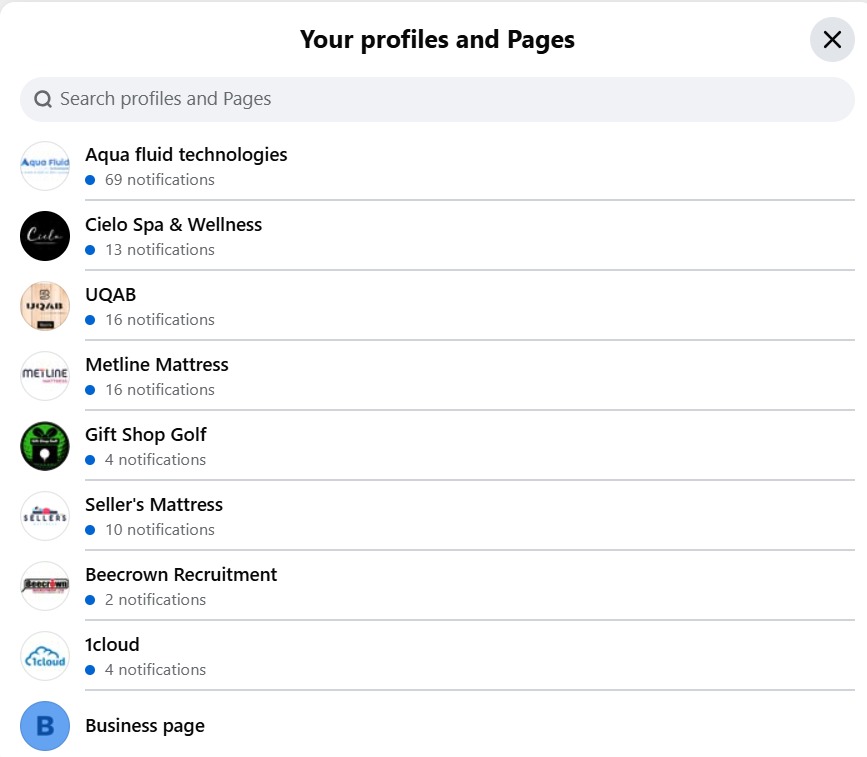
Task: Switch to the 1cloud page
Action: [x=112, y=645]
